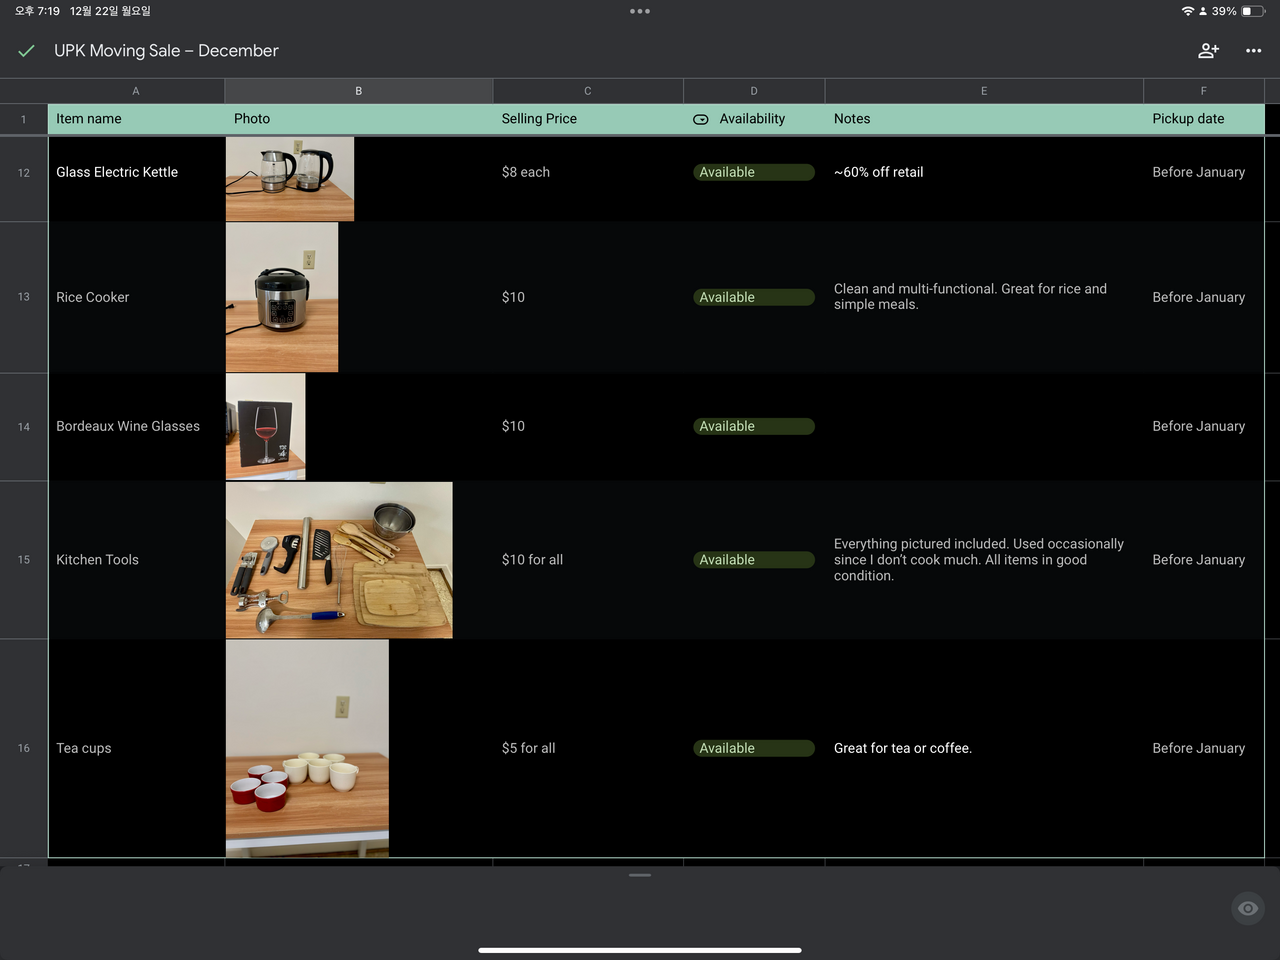Open the three-dot more options menu

[1253, 51]
